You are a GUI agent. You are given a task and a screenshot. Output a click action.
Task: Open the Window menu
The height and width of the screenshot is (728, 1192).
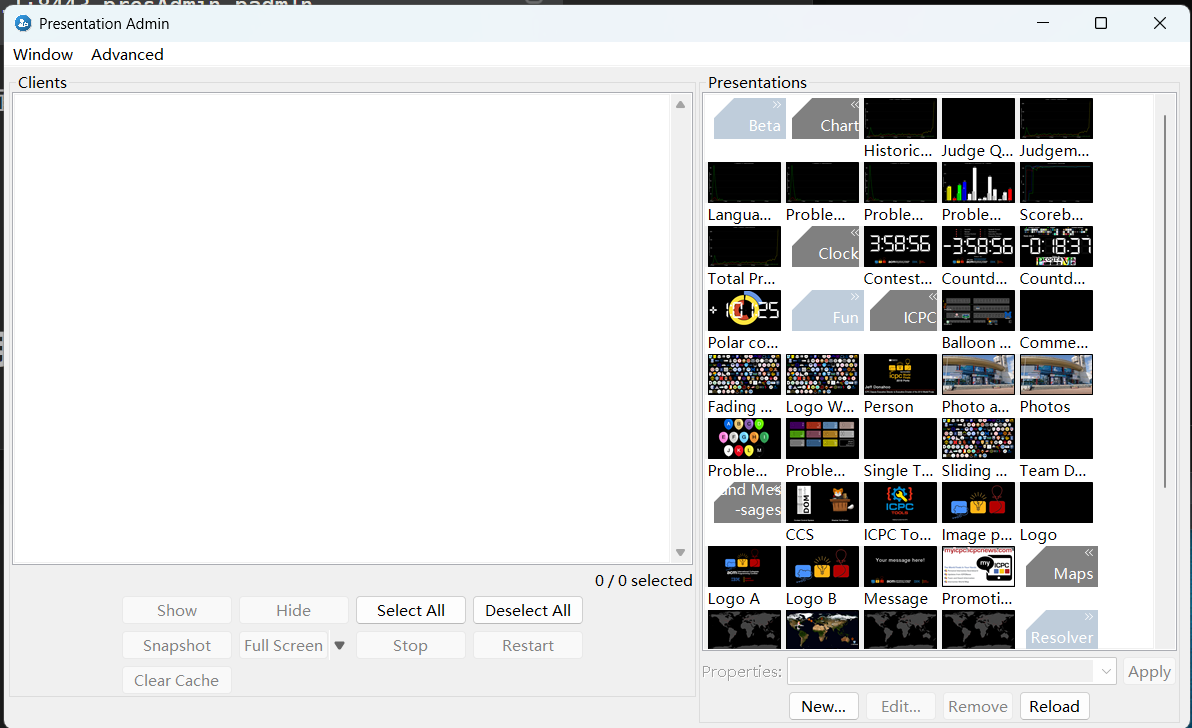click(x=43, y=55)
